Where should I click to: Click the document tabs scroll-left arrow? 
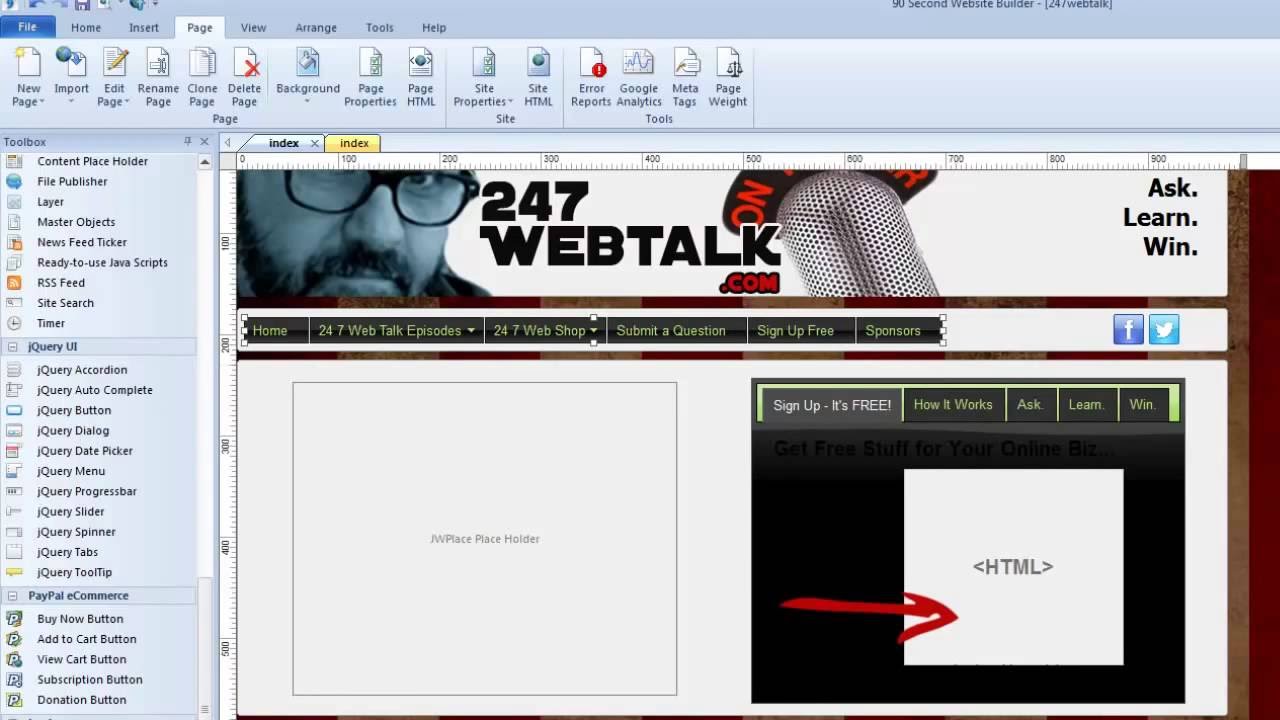(227, 143)
